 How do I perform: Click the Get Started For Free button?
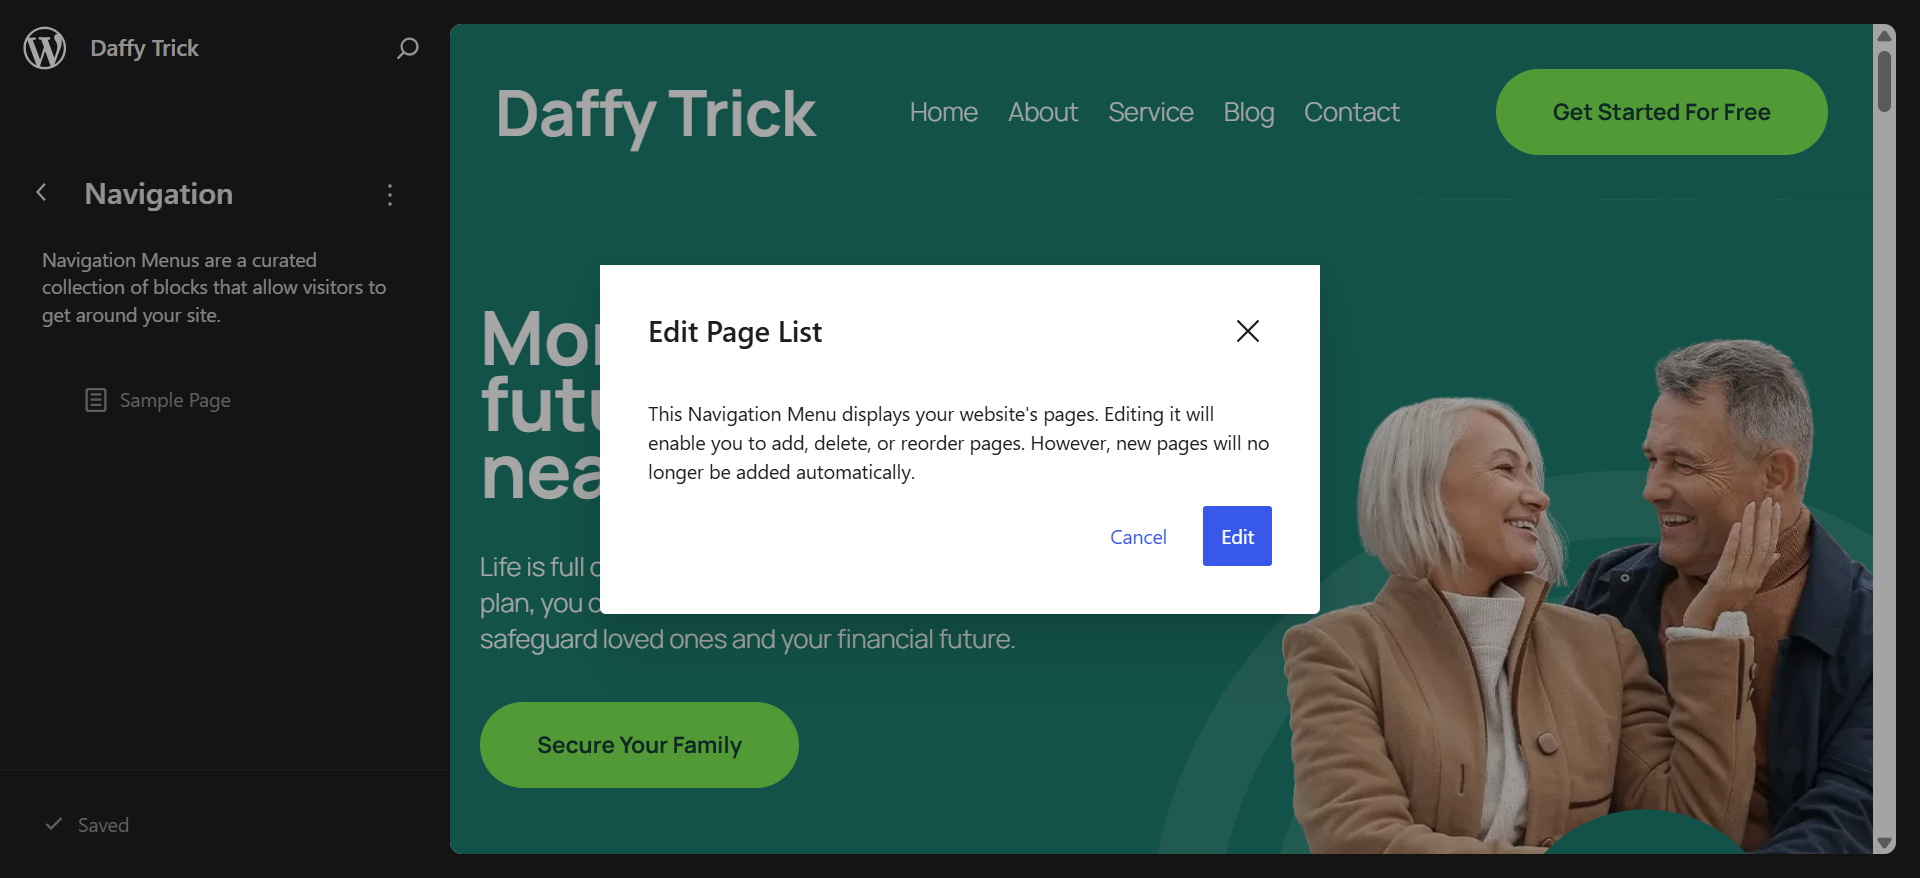tap(1661, 112)
